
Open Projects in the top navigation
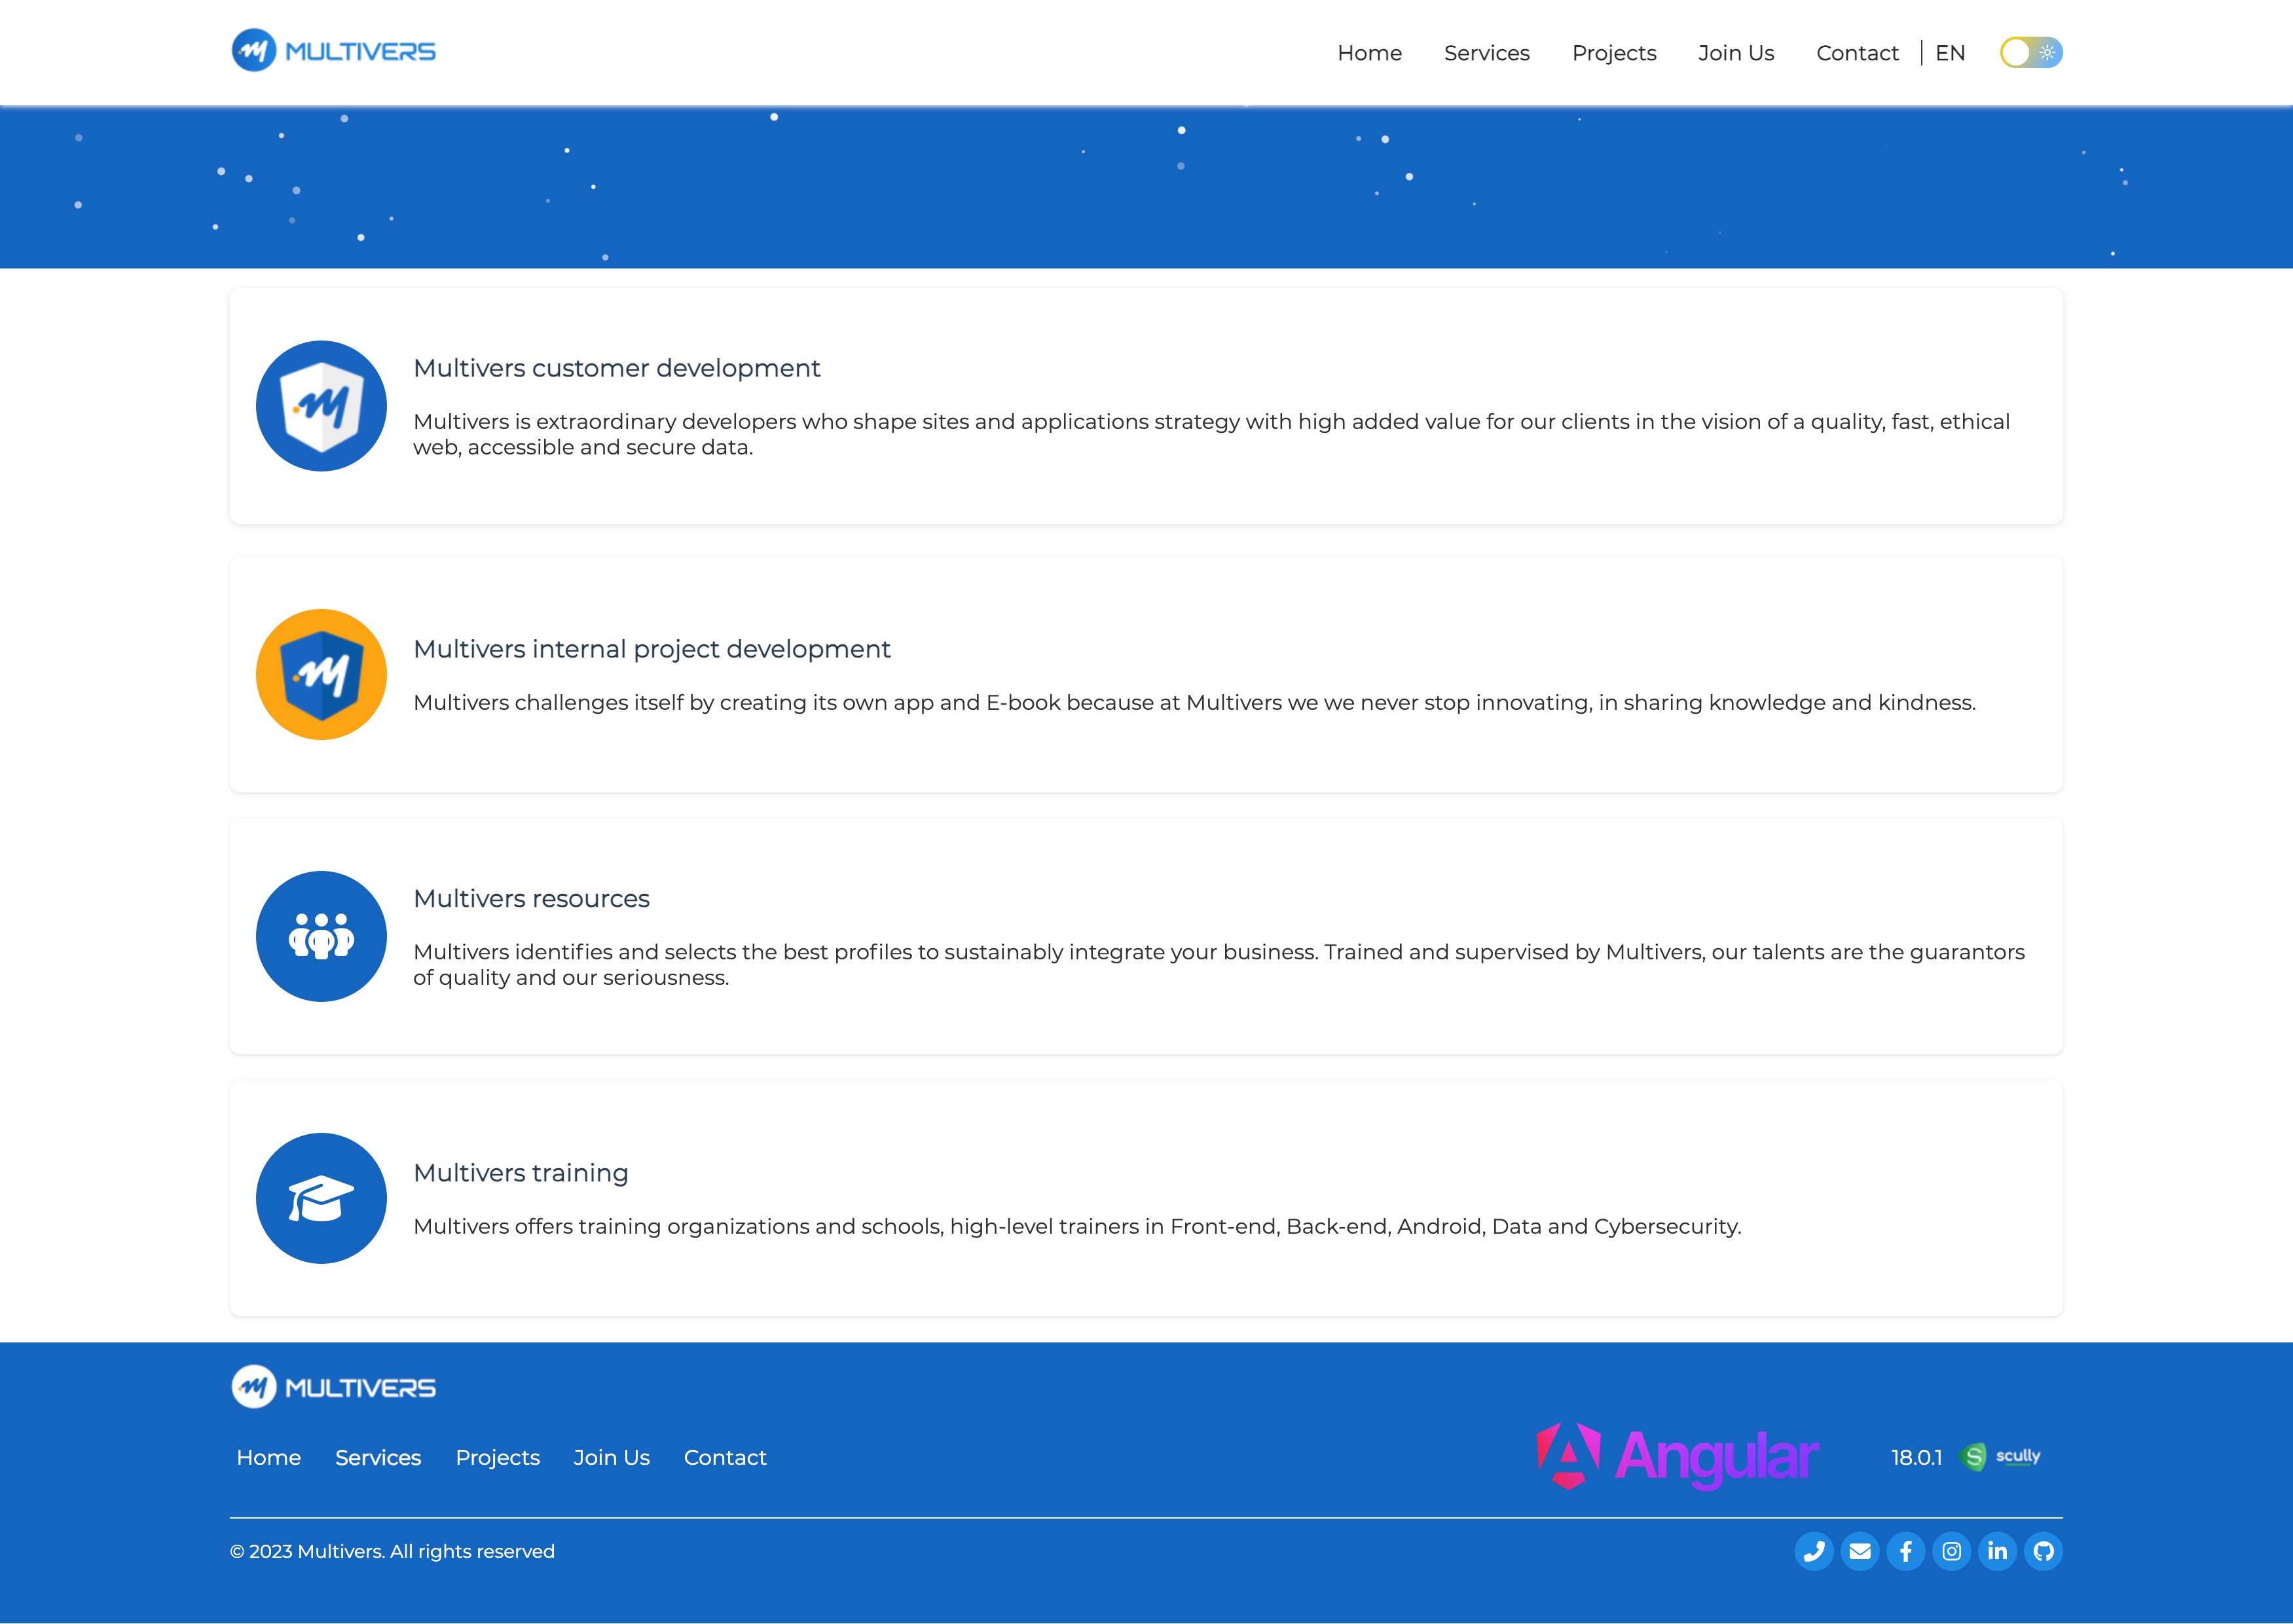[x=1614, y=53]
